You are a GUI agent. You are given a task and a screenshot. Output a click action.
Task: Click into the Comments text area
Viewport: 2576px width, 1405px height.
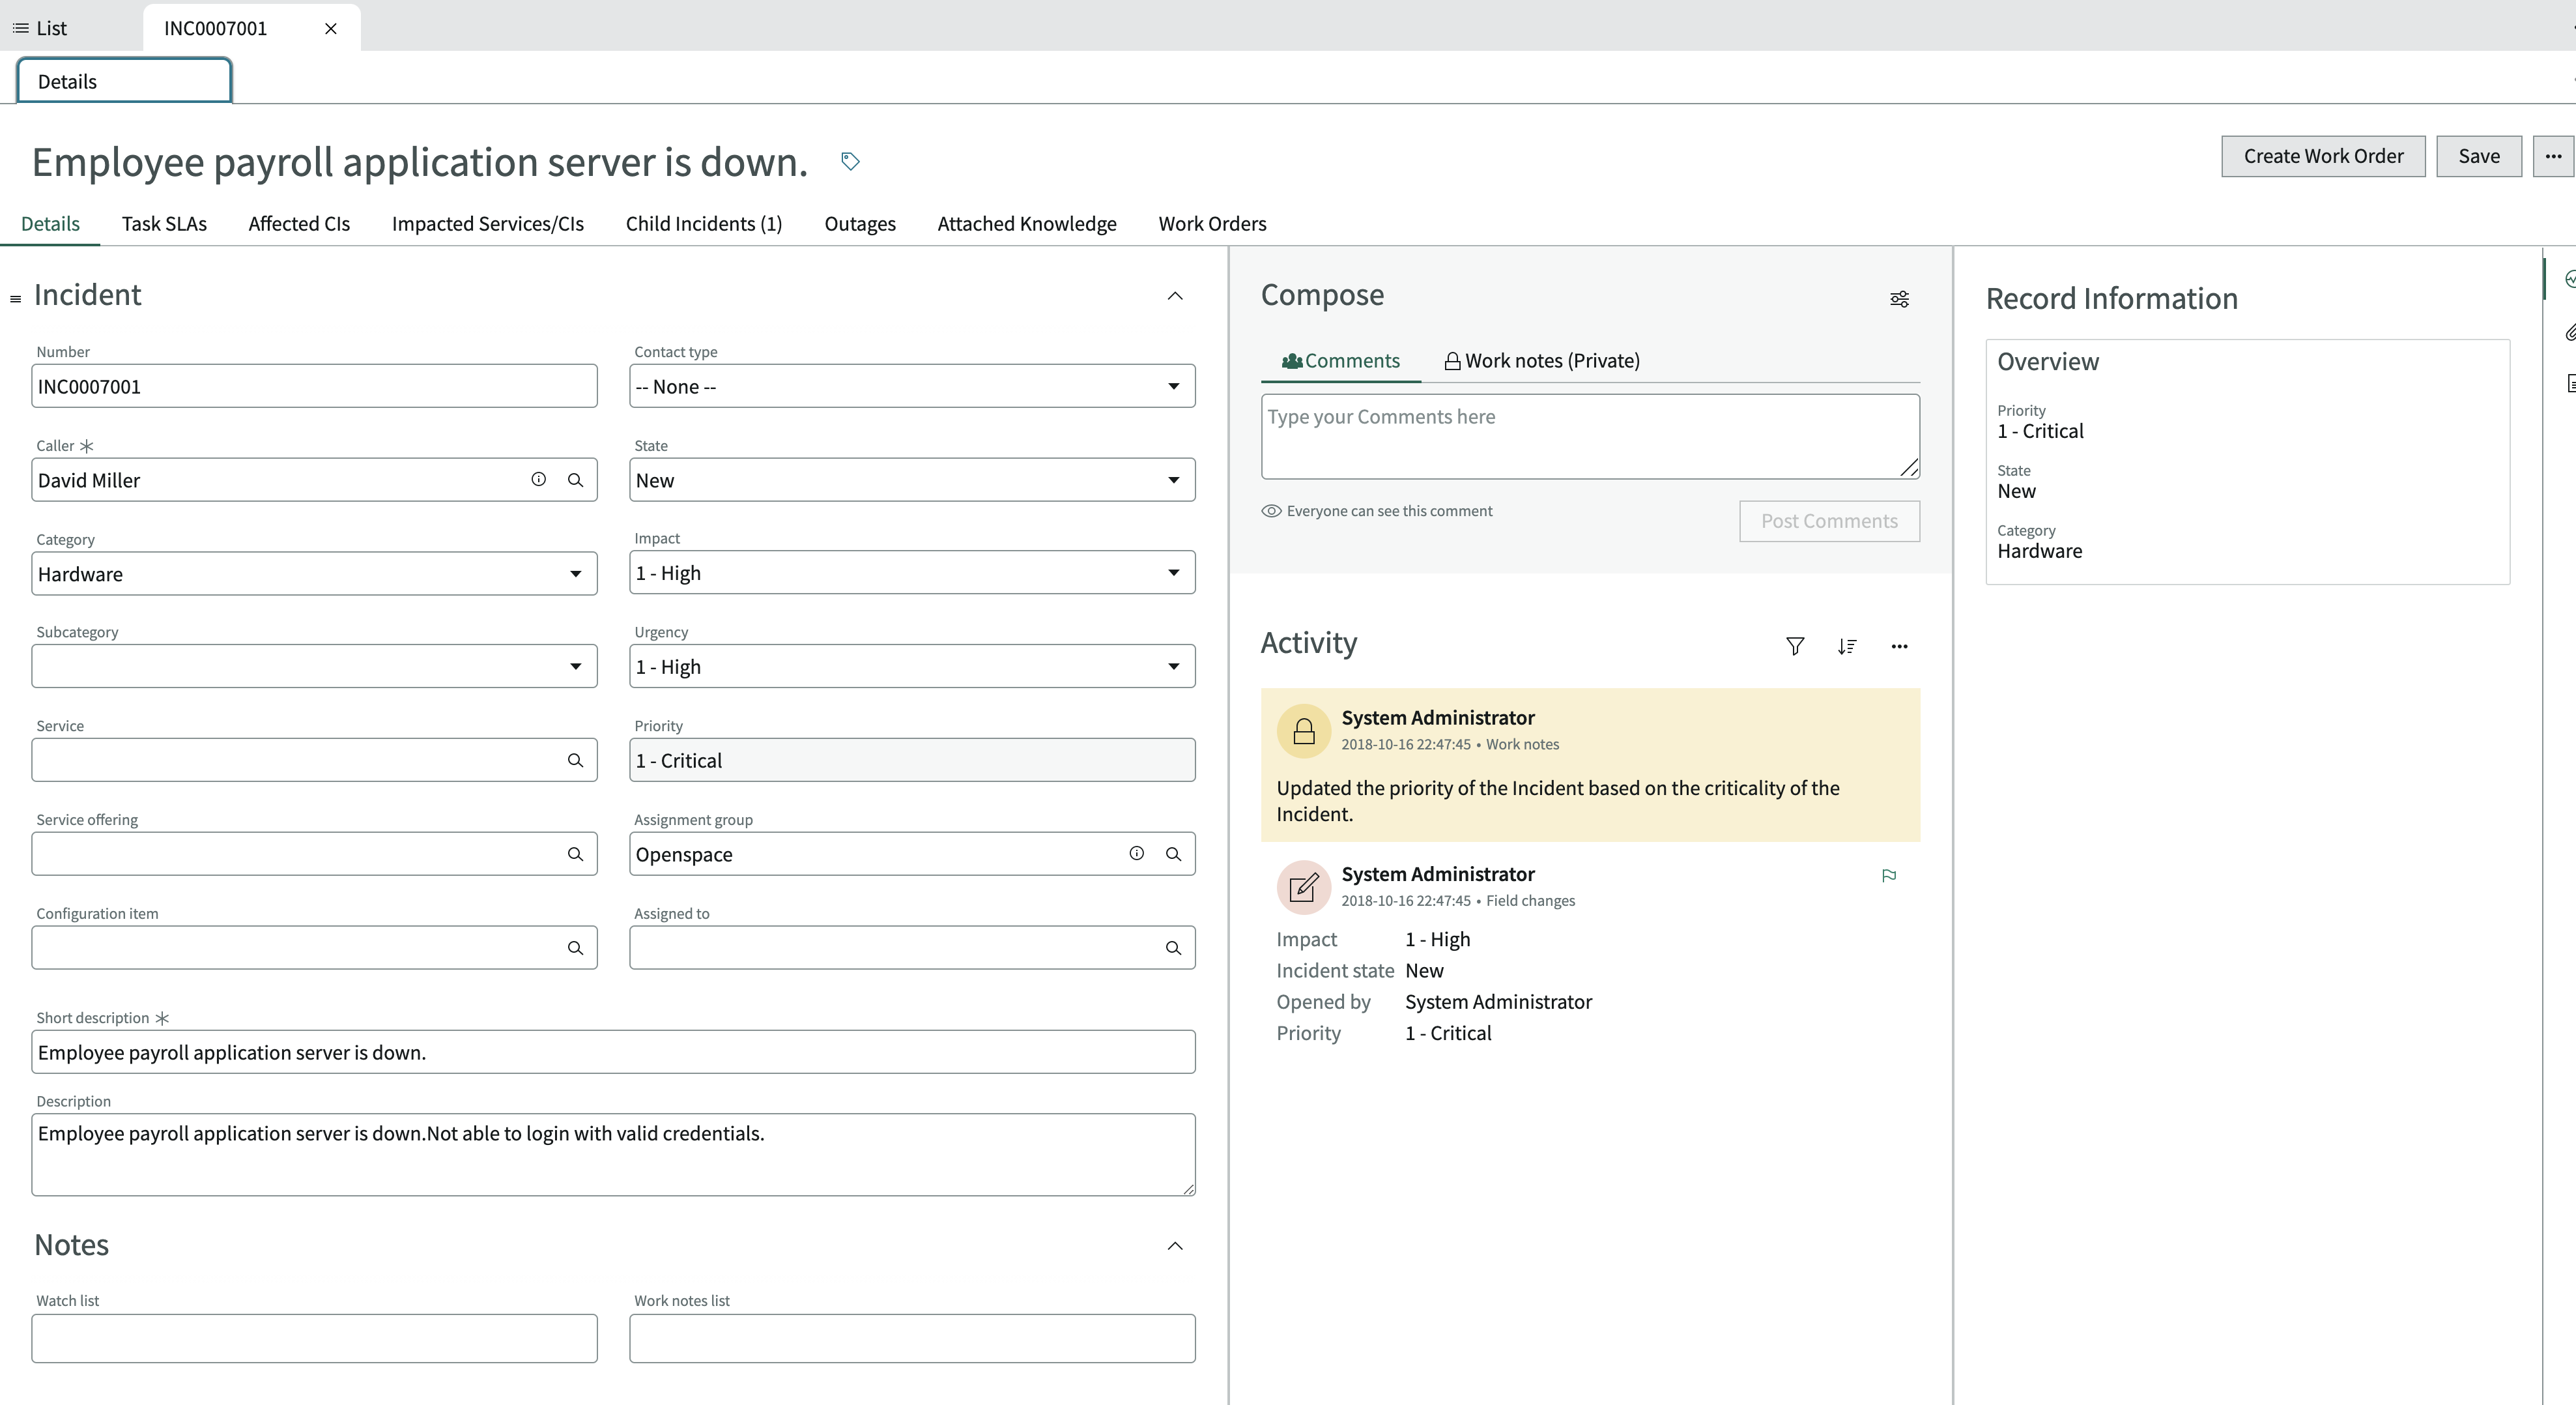point(1590,436)
